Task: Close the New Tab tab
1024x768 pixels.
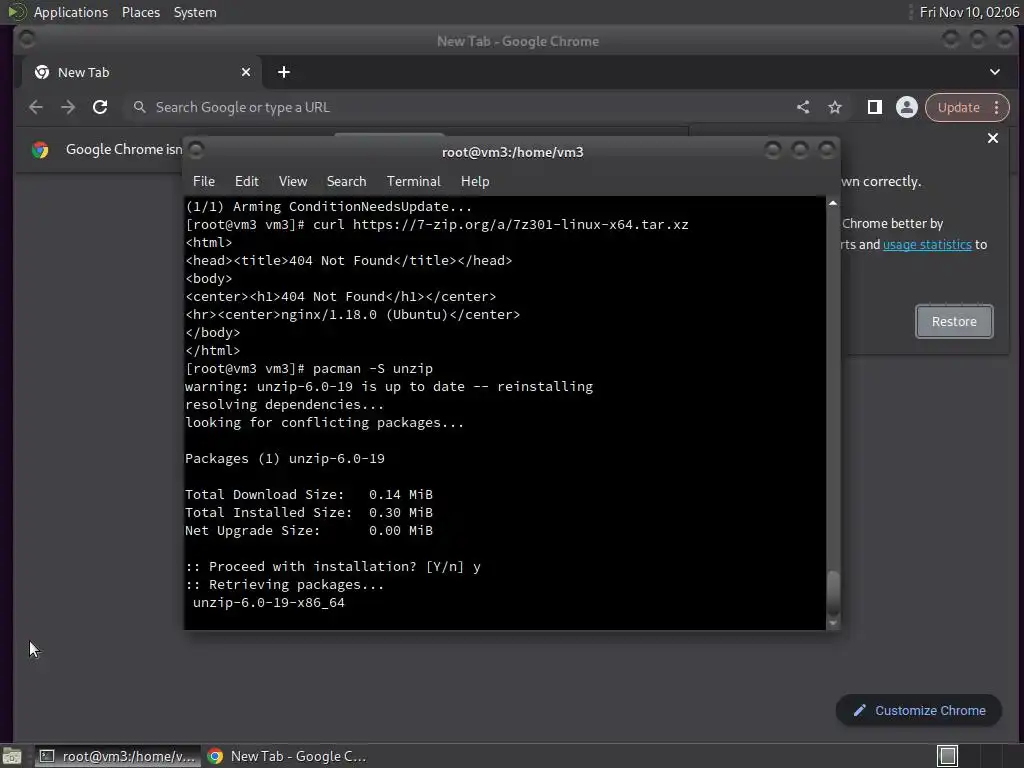Action: tap(246, 72)
